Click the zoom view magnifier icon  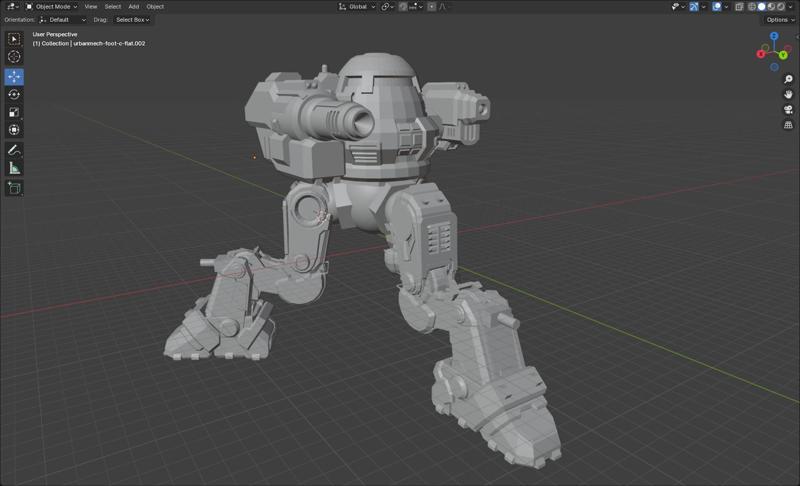coord(788,79)
